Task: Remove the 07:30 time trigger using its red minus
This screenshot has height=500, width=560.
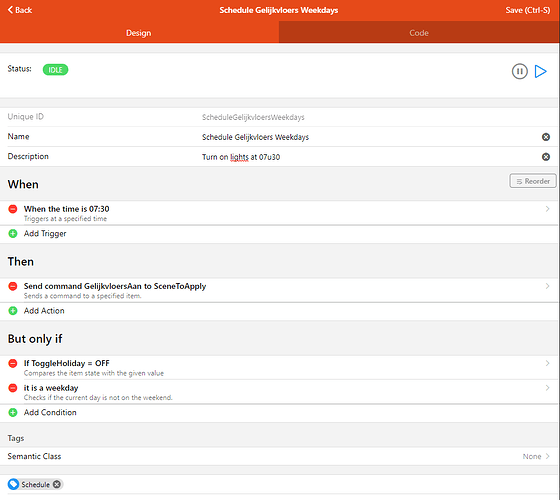Action: coord(13,209)
